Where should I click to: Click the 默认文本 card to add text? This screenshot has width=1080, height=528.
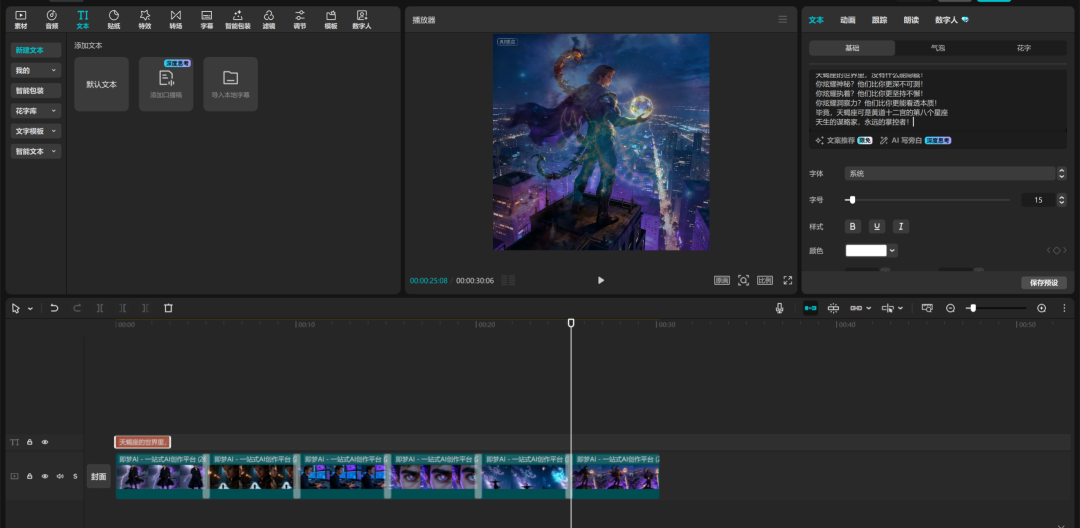pyautogui.click(x=101, y=84)
